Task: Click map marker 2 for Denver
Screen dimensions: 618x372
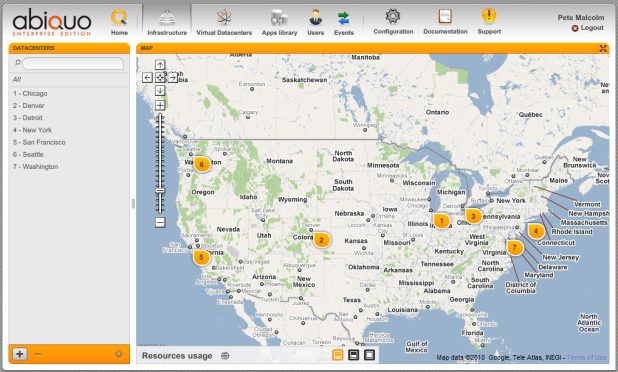Action: (x=321, y=240)
